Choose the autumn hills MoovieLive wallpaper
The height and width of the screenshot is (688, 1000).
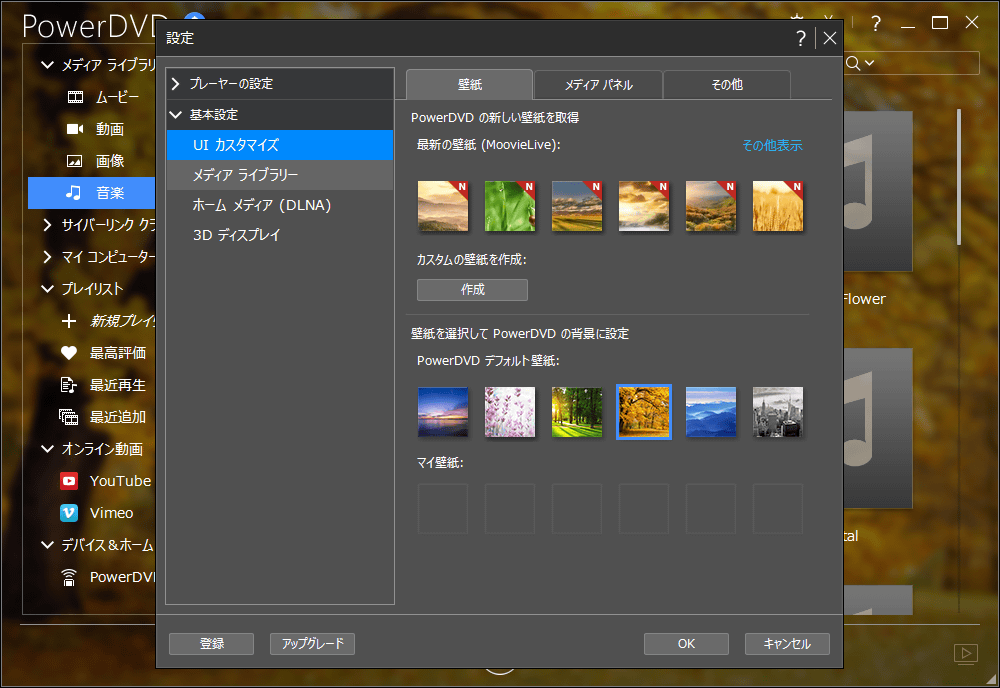tap(710, 206)
